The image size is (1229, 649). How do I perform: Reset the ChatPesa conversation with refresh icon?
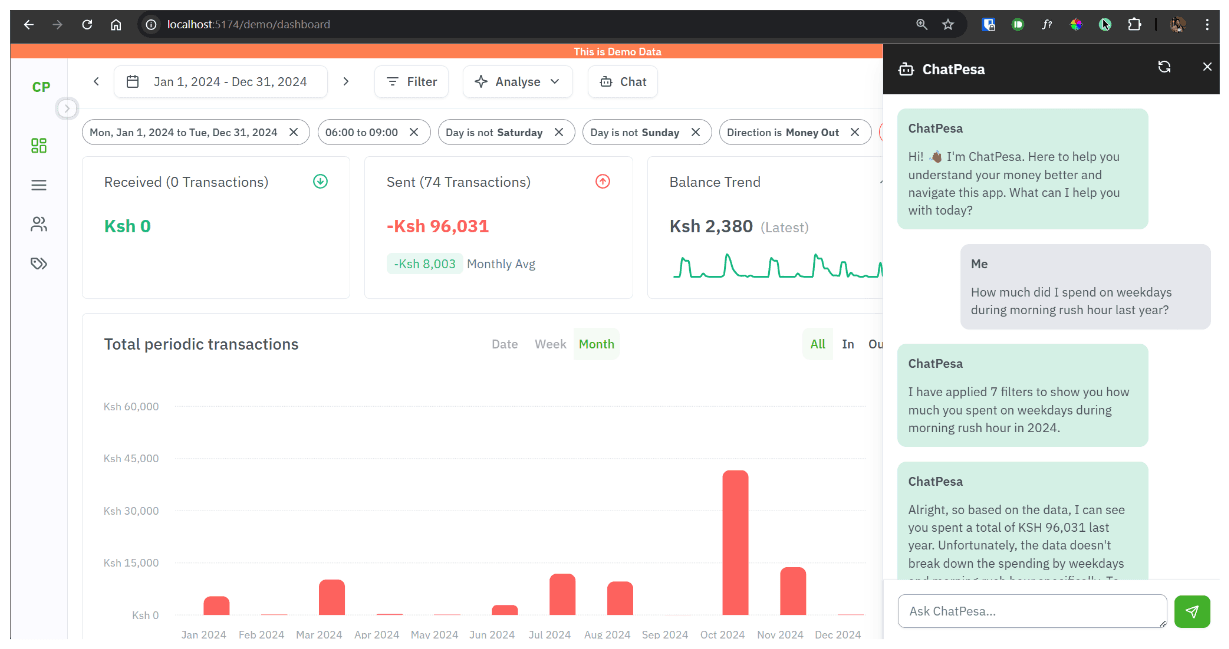tap(1164, 67)
